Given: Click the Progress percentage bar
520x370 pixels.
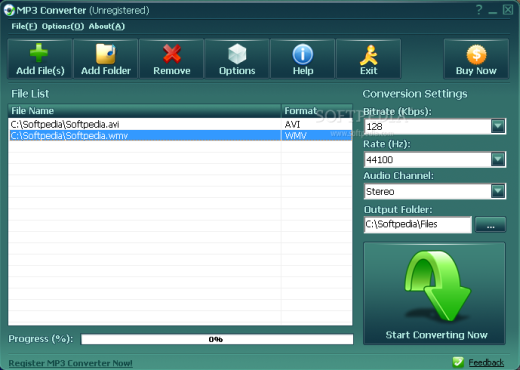Looking at the screenshot, I should pos(217,339).
